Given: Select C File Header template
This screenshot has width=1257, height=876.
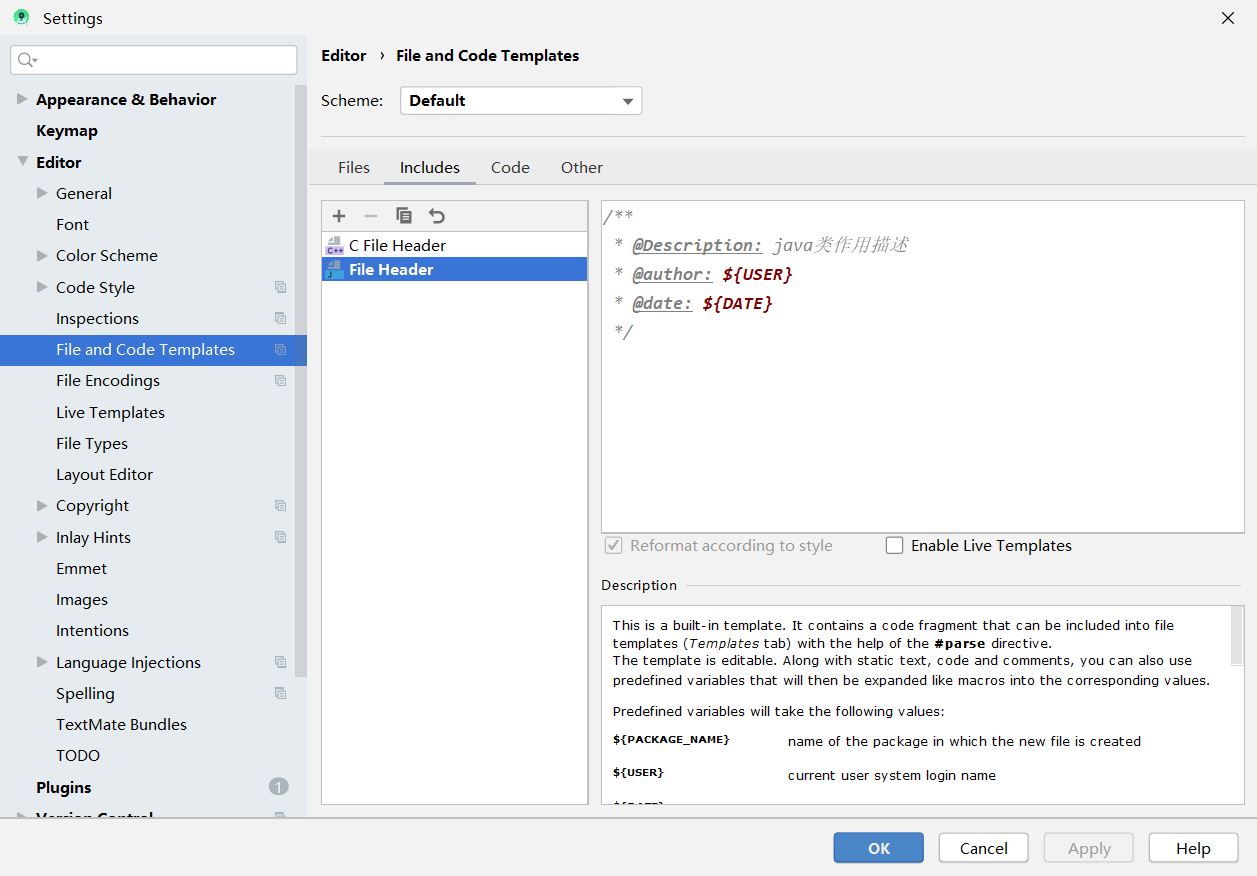Looking at the screenshot, I should point(454,246).
